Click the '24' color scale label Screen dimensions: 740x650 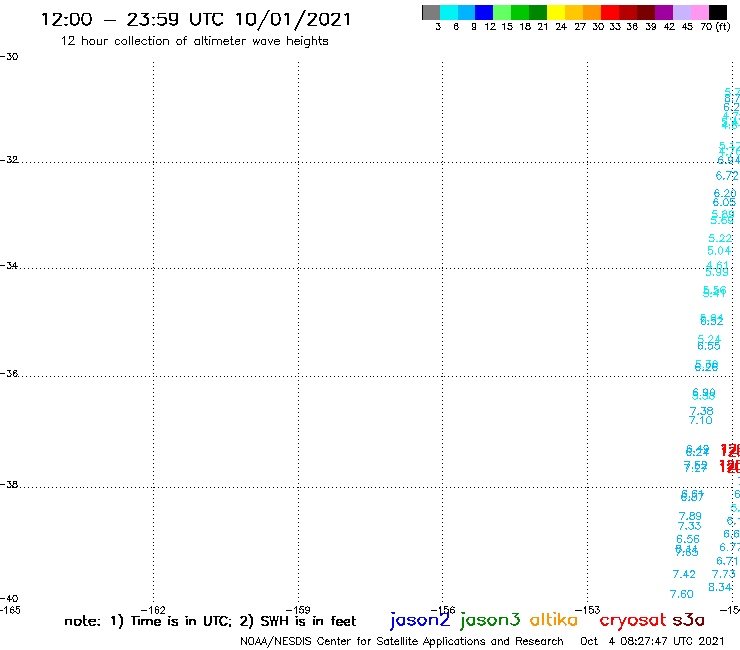click(561, 27)
